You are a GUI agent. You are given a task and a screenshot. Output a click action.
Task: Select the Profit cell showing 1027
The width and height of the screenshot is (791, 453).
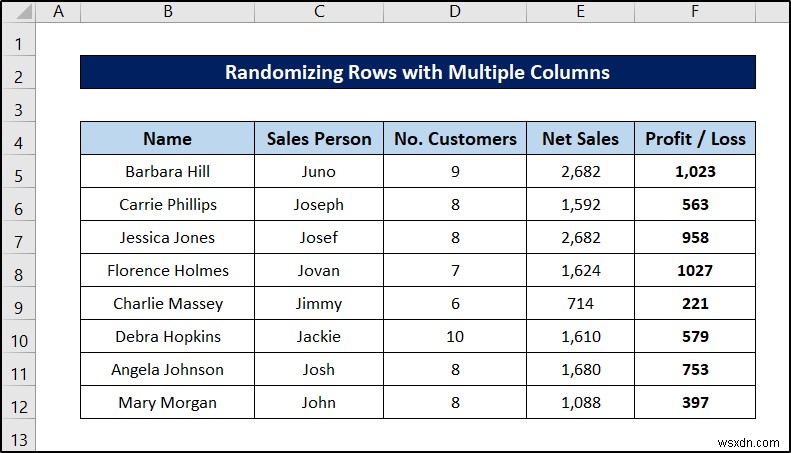tap(695, 271)
